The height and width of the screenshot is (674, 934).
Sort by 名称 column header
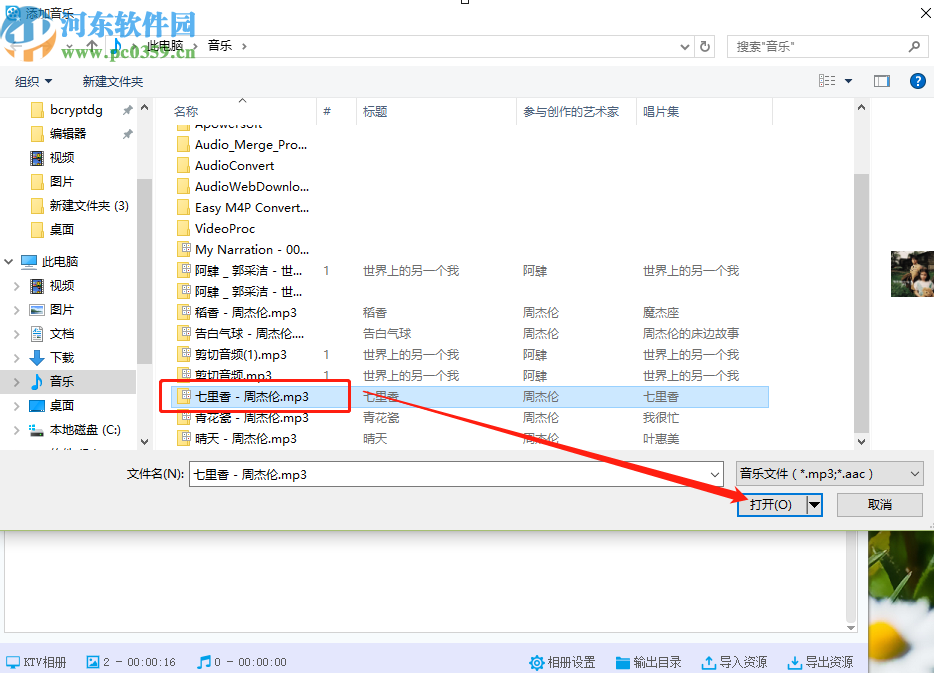(x=186, y=111)
